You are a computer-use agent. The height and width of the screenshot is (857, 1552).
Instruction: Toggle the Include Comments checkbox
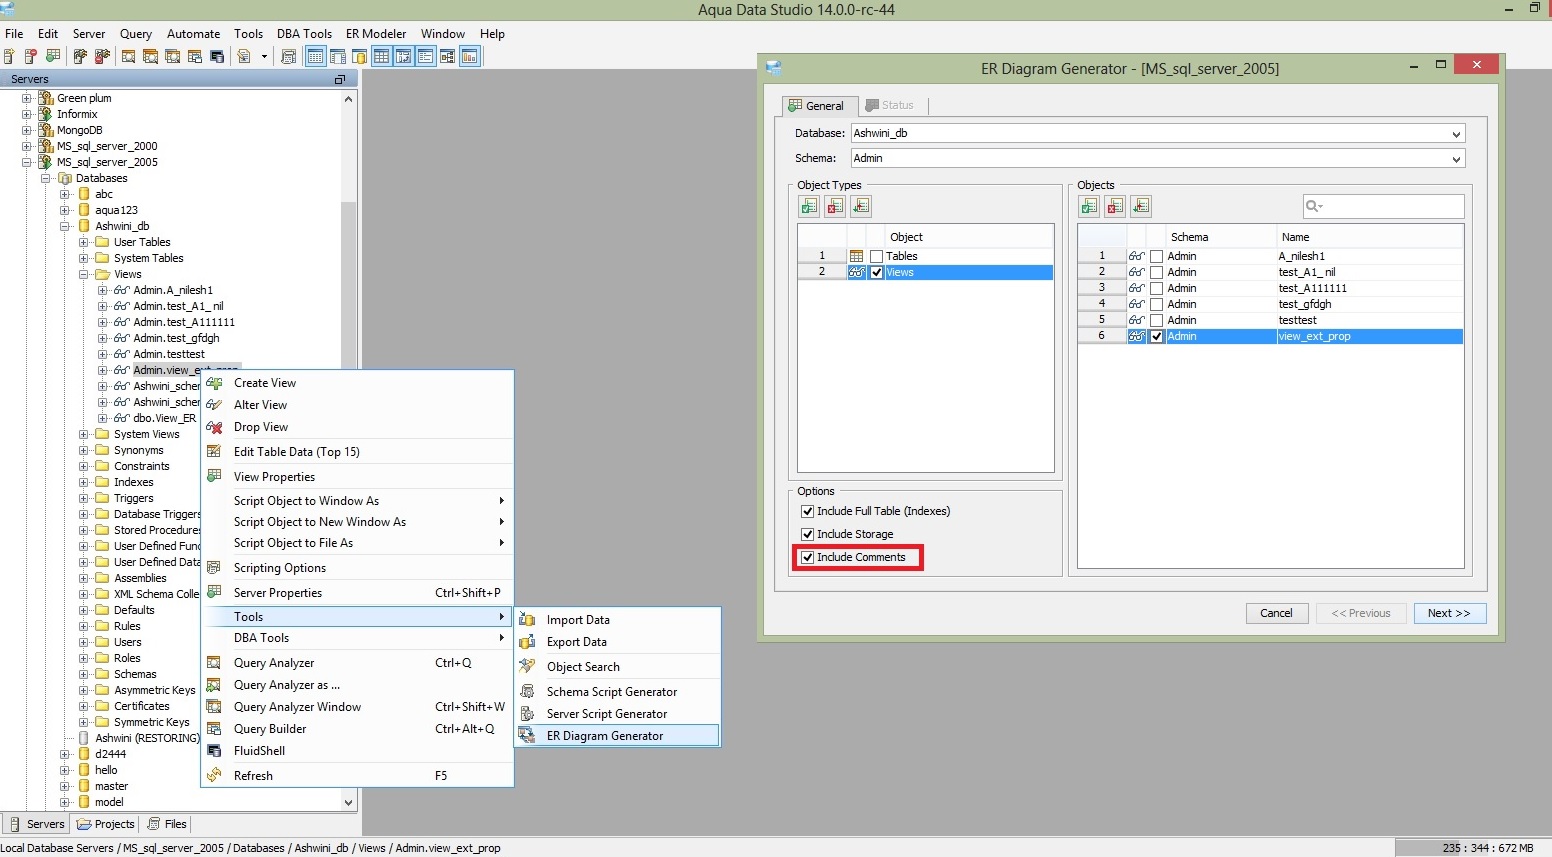tap(808, 557)
